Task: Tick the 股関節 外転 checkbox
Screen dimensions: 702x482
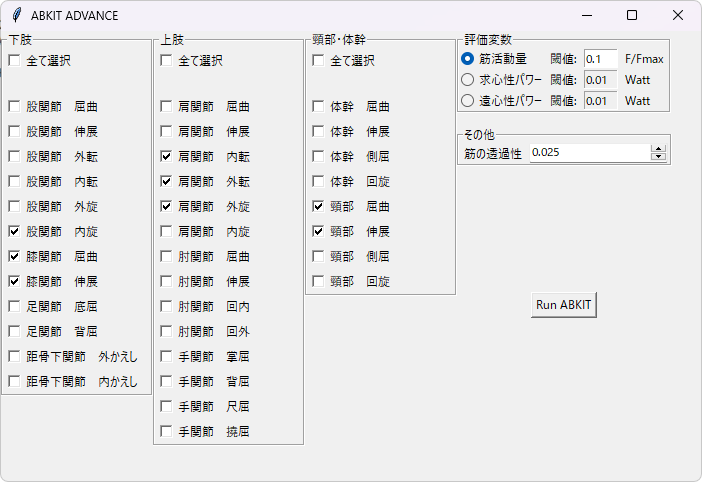Action: (x=14, y=157)
